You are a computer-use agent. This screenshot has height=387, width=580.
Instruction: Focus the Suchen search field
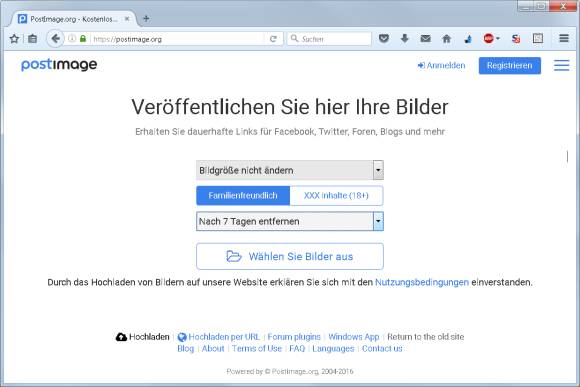click(329, 39)
